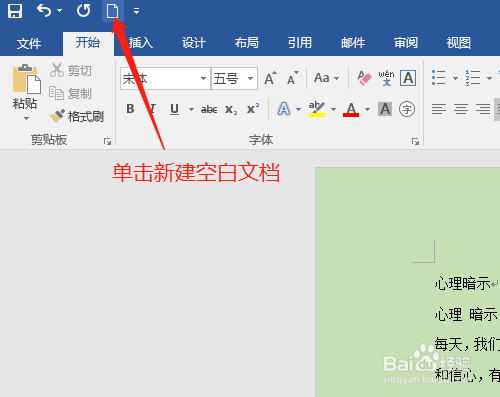
Task: Open the 字体 dialog launcher
Action: 415,141
